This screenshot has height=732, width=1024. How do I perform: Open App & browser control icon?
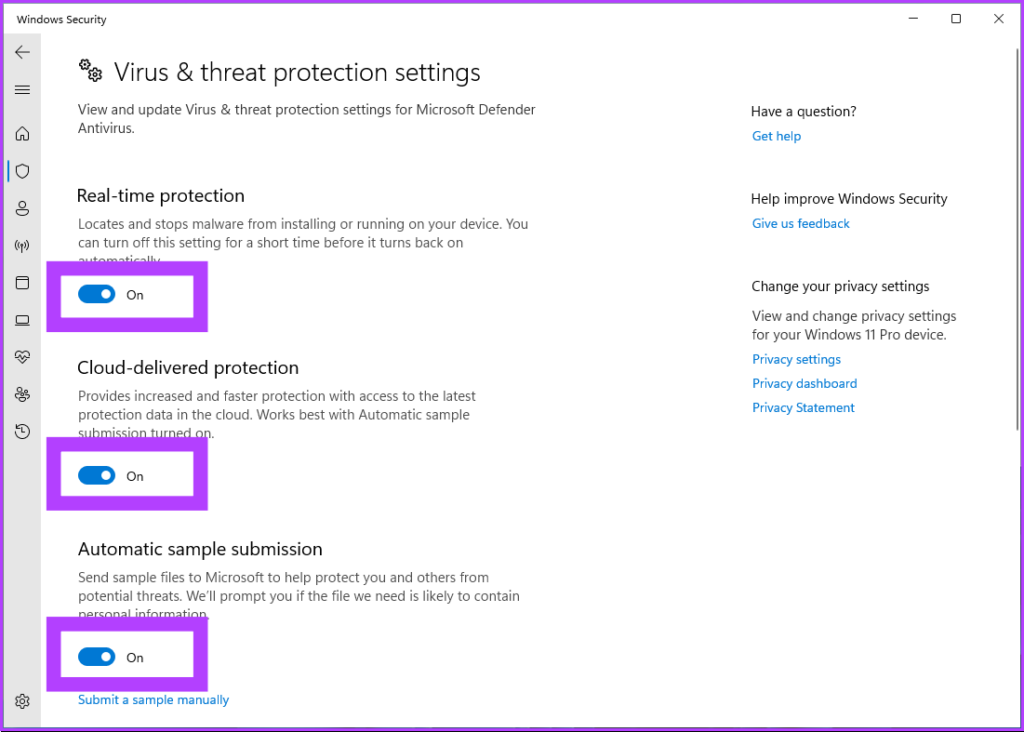pos(22,283)
